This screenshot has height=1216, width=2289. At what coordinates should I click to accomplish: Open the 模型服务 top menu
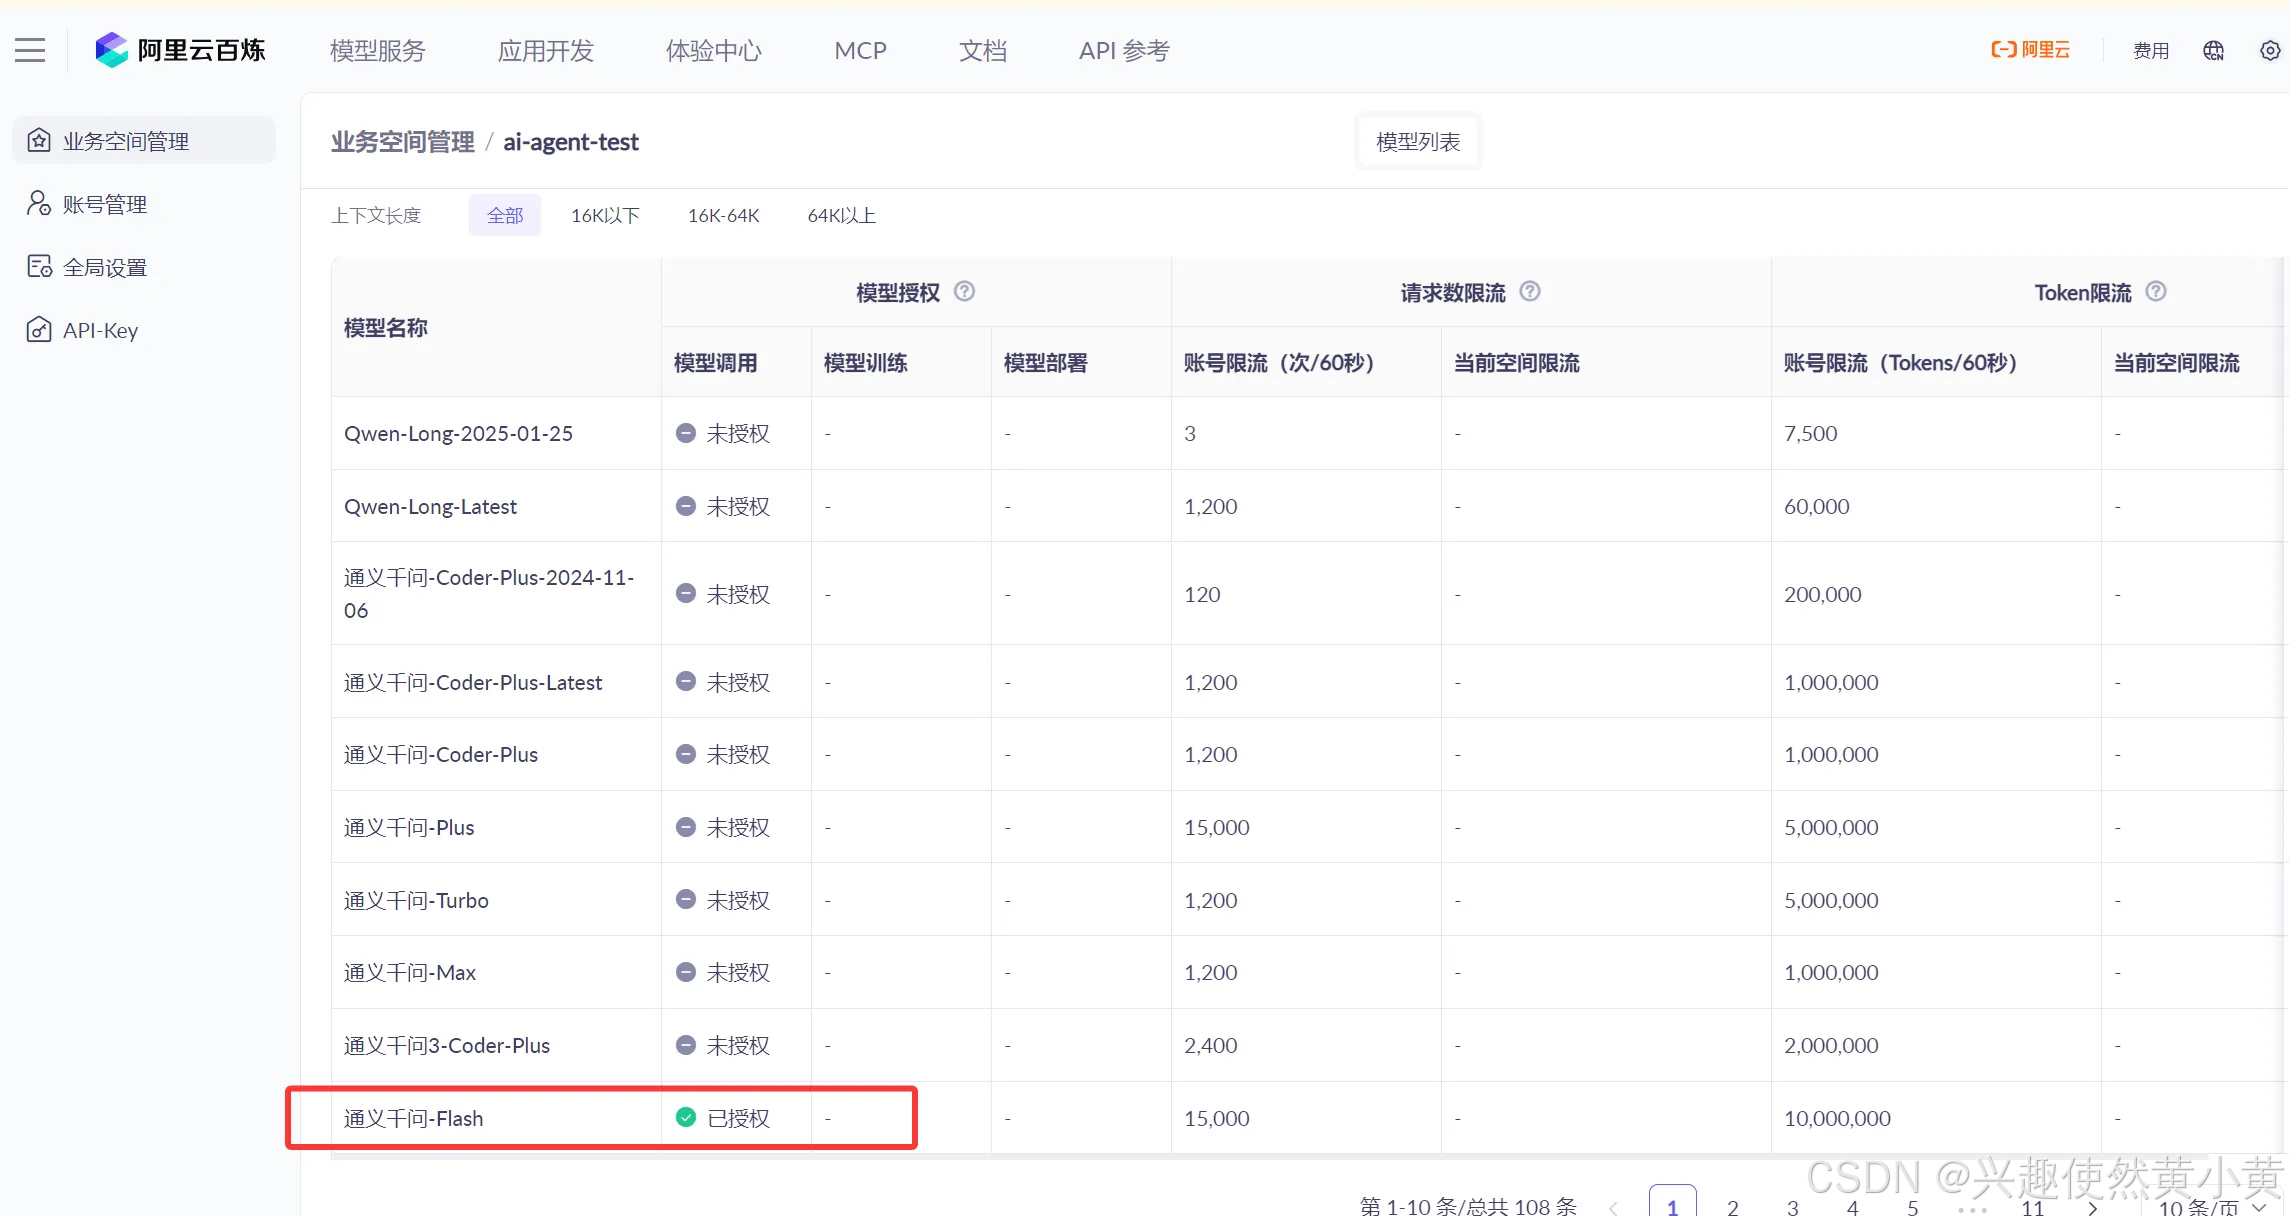pos(378,50)
